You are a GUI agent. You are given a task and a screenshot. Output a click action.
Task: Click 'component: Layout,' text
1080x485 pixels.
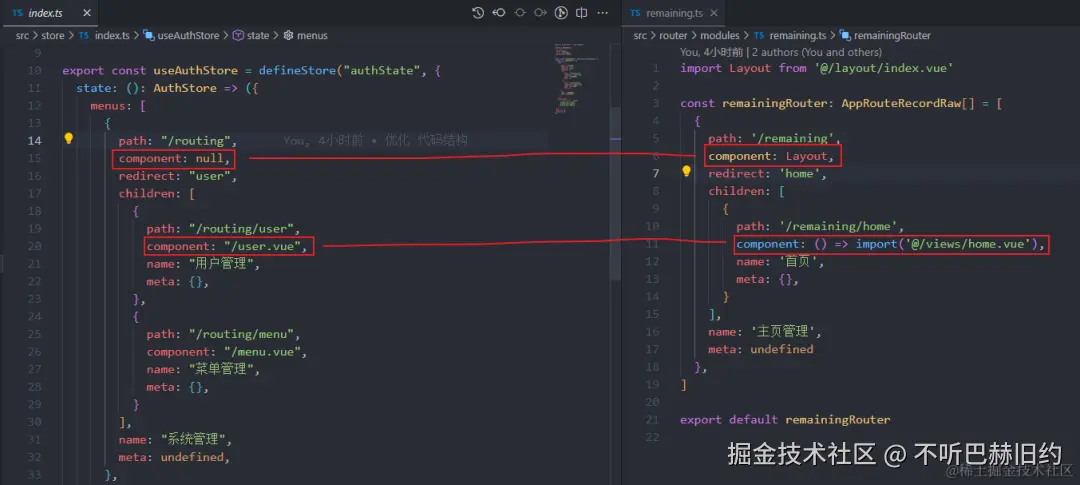tap(771, 156)
